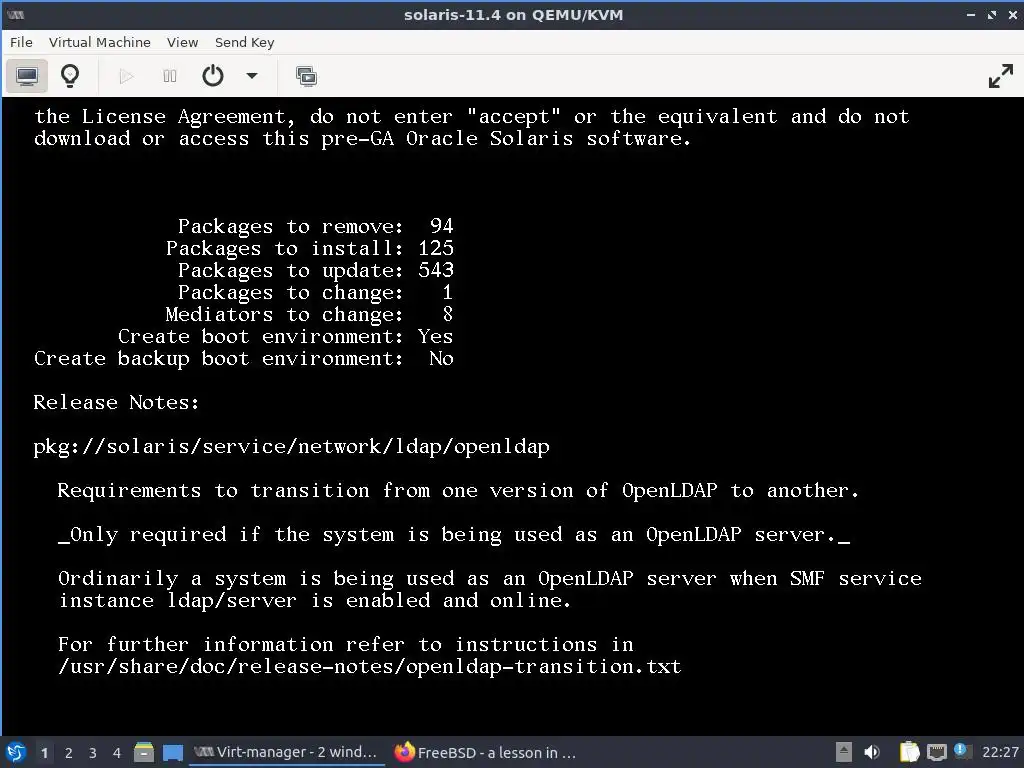Click 'Mediators to change: 8' line
The width and height of the screenshot is (1024, 768).
pyautogui.click(x=310, y=315)
